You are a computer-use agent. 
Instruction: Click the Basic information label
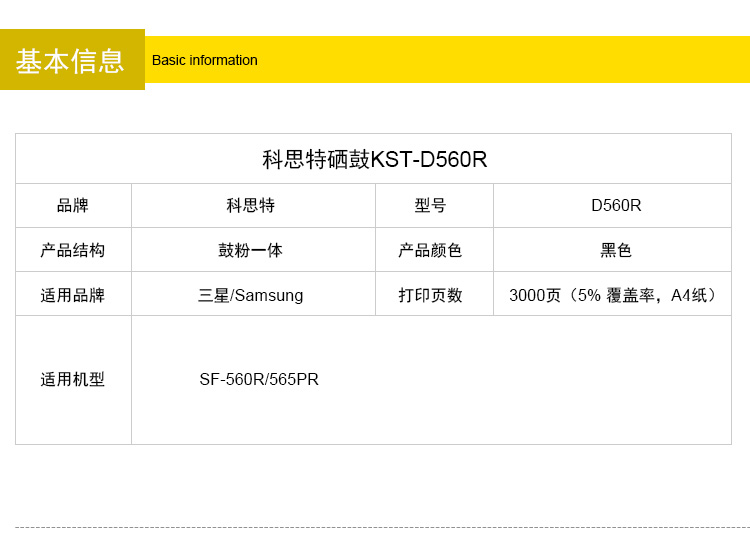pos(204,60)
